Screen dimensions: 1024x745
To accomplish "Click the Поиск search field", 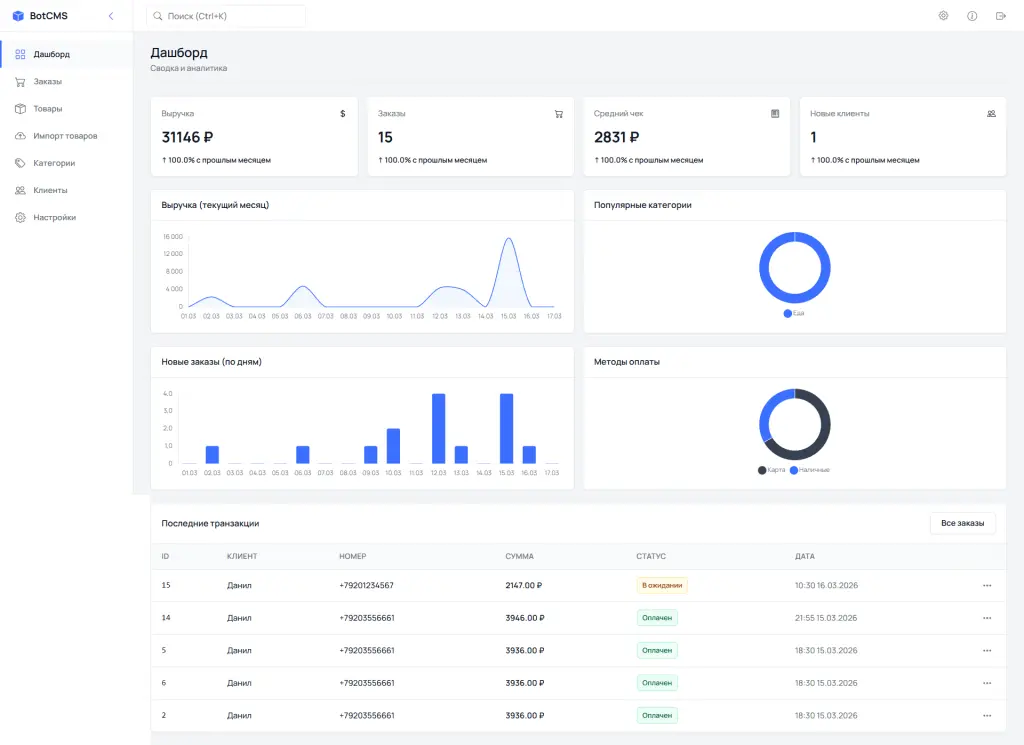I will pyautogui.click(x=226, y=16).
